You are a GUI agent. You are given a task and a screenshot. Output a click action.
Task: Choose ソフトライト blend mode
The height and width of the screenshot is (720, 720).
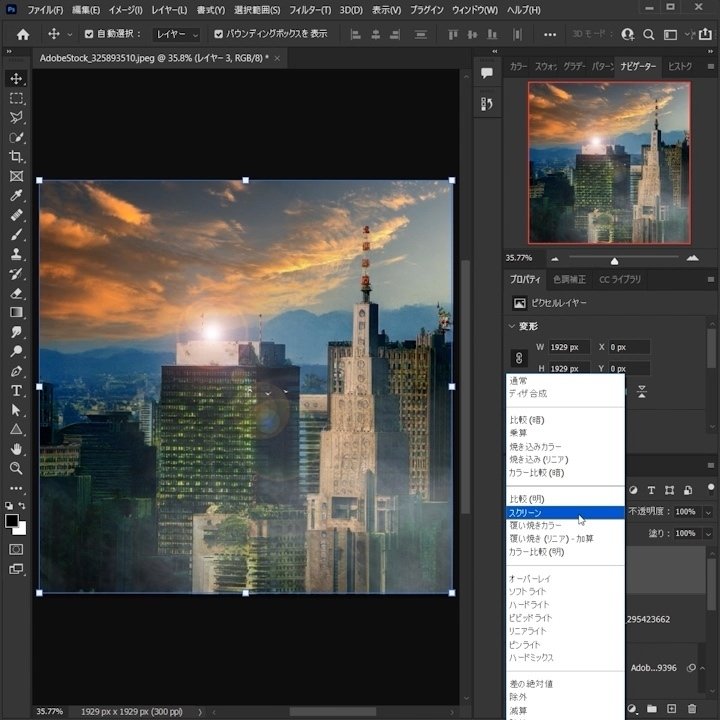click(x=565, y=592)
